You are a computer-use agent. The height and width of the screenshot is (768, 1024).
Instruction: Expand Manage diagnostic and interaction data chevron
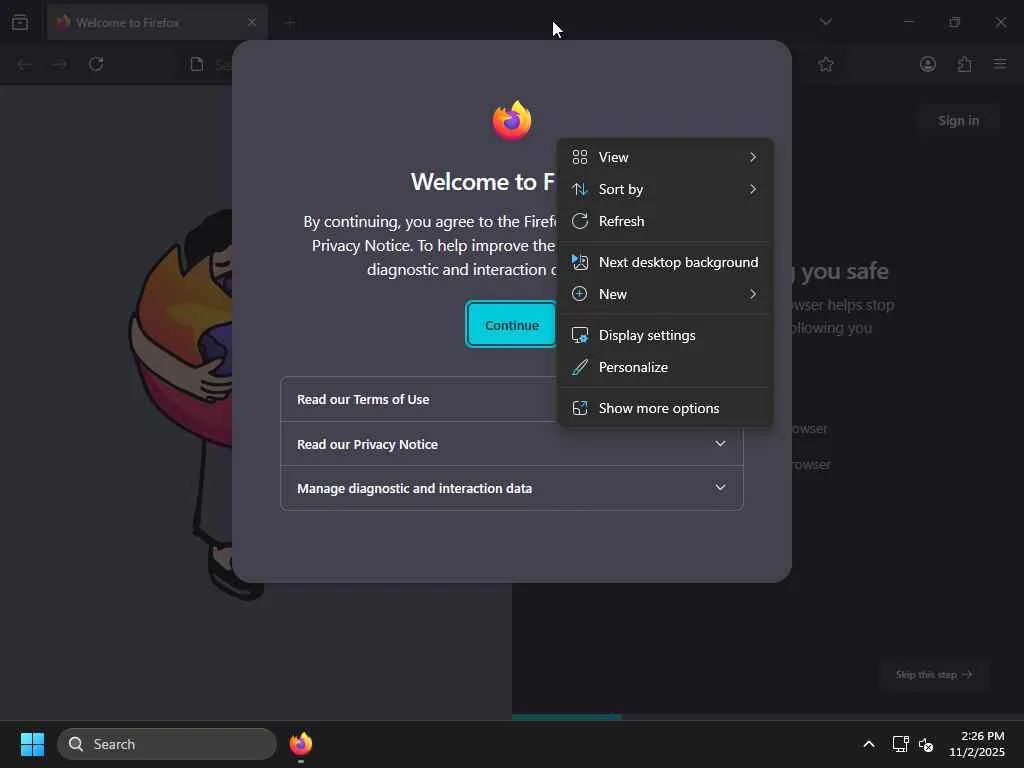[720, 488]
